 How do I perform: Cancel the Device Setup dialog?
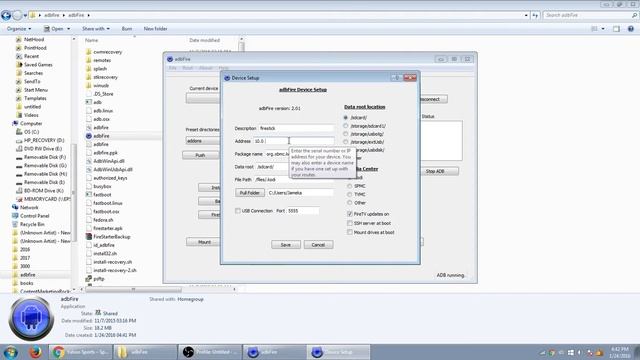point(318,244)
